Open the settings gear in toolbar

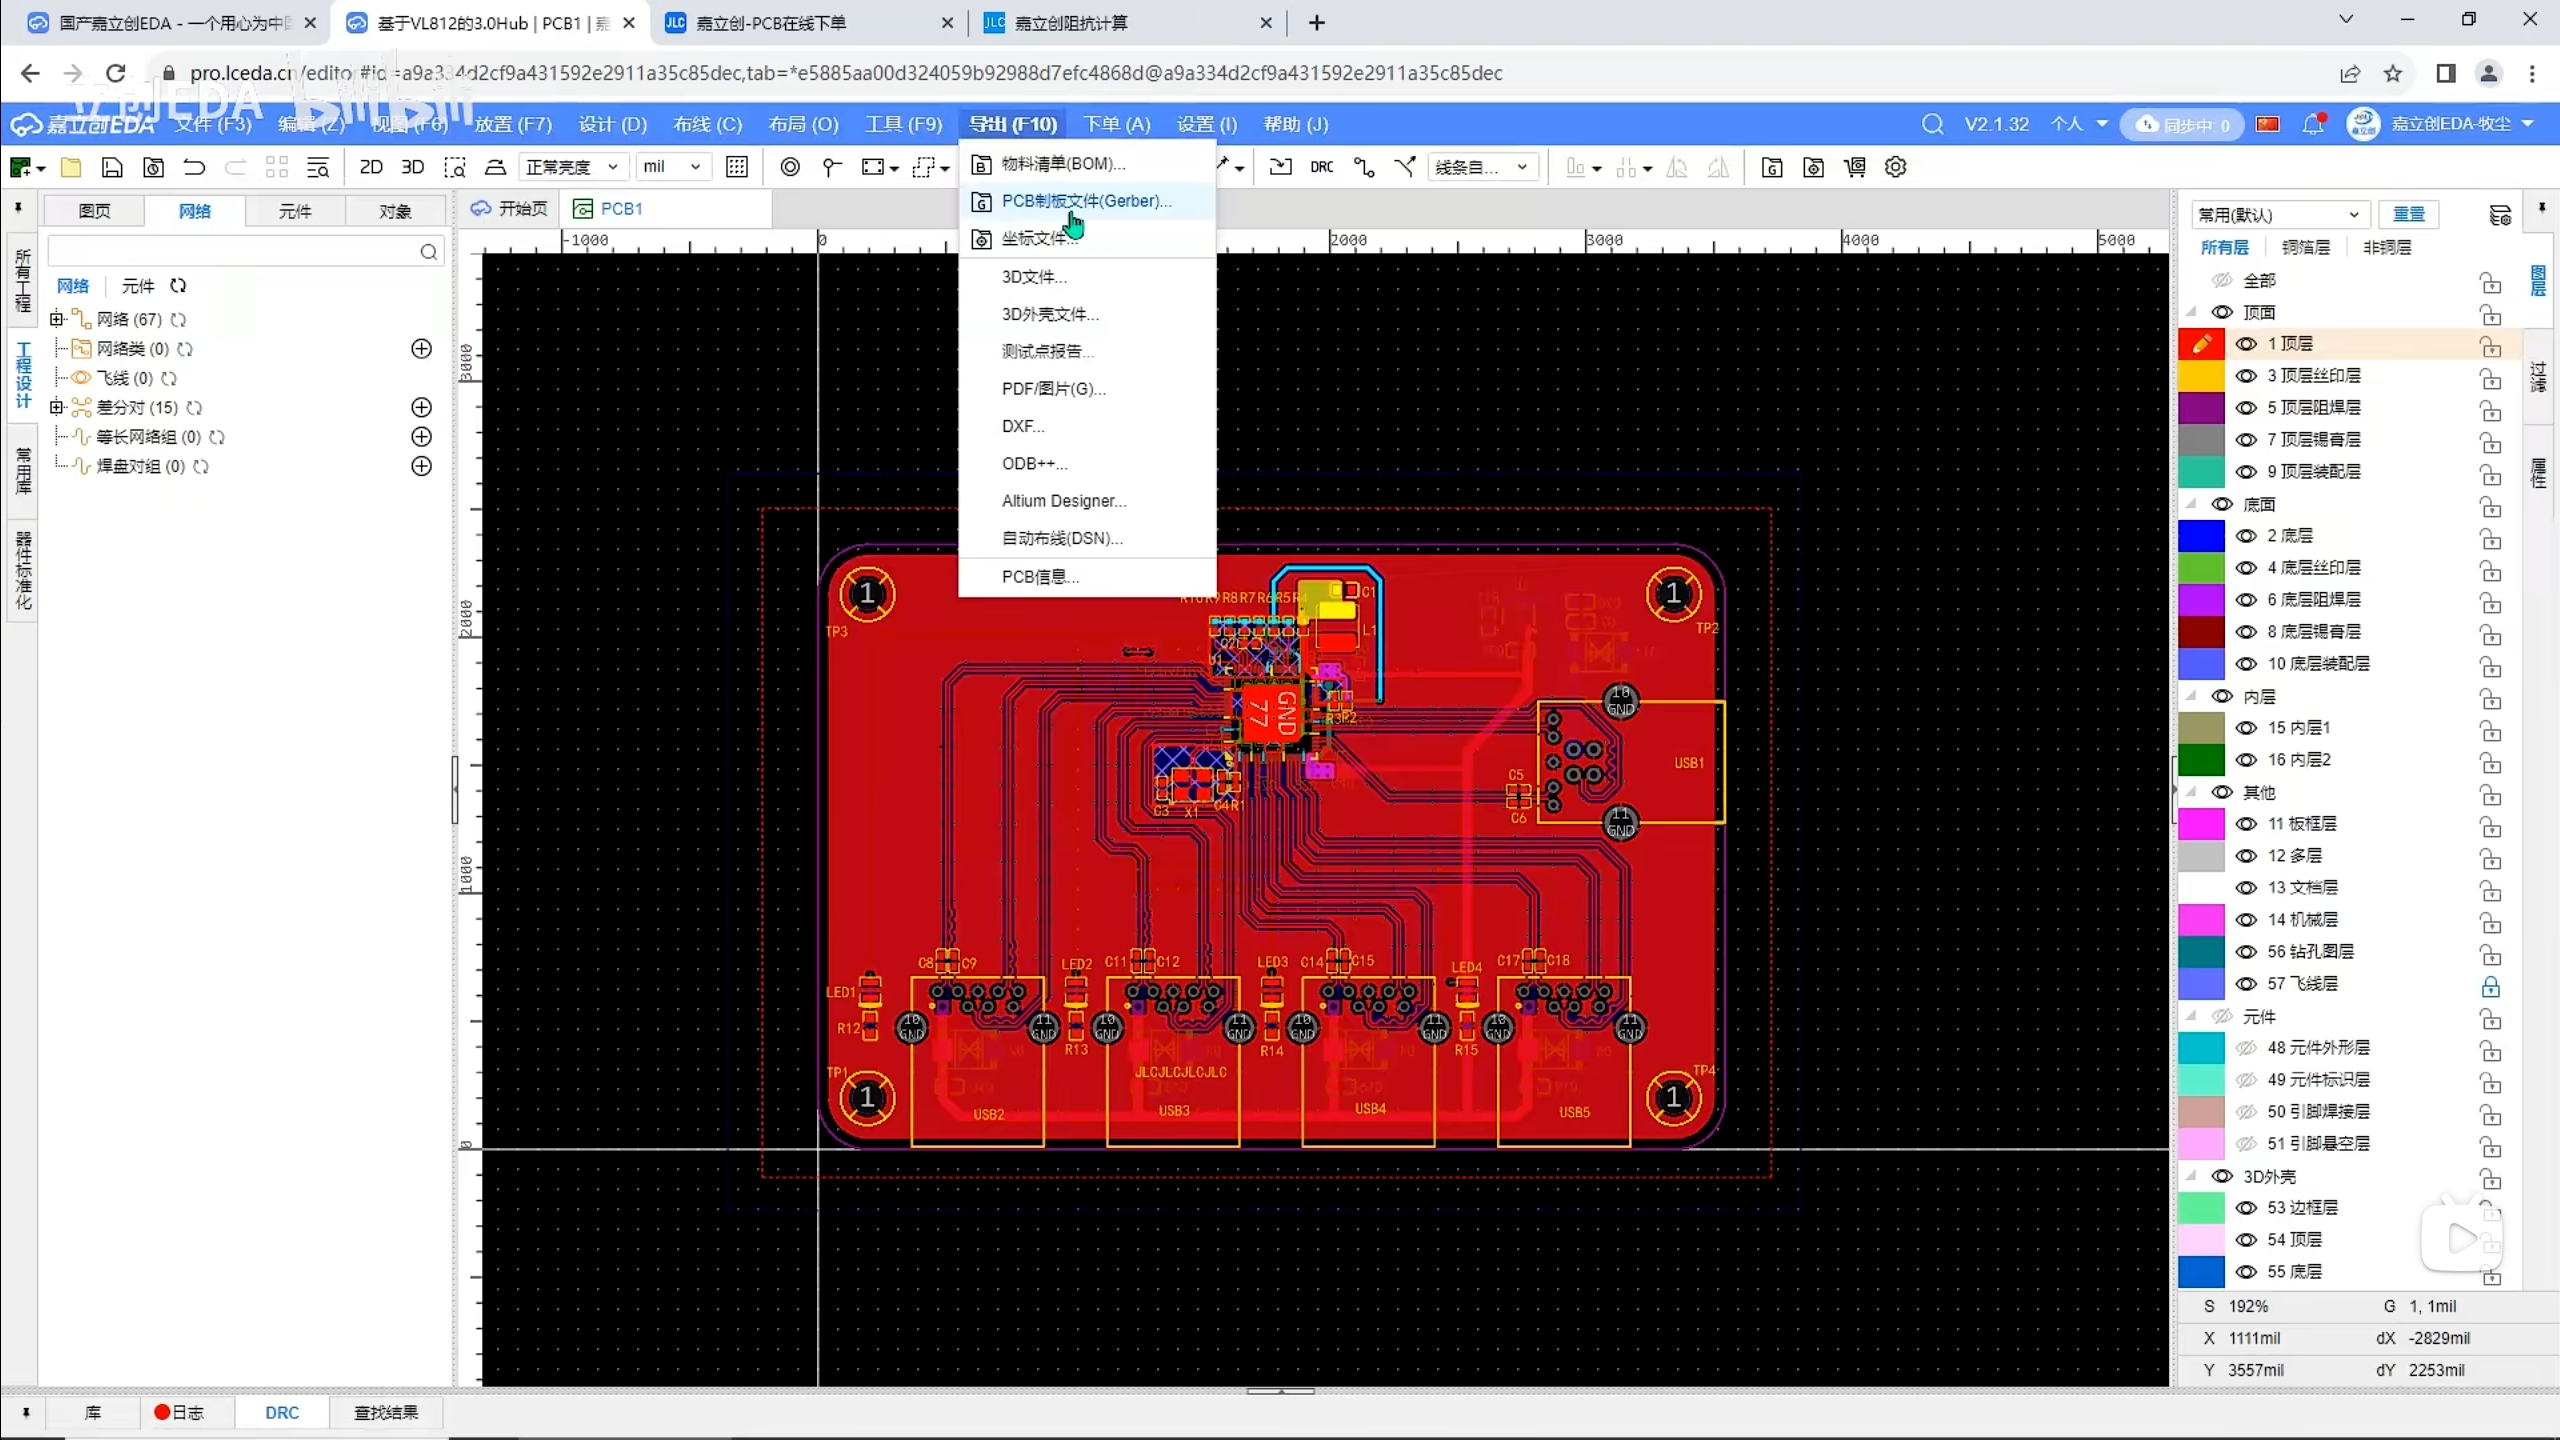(x=1896, y=167)
